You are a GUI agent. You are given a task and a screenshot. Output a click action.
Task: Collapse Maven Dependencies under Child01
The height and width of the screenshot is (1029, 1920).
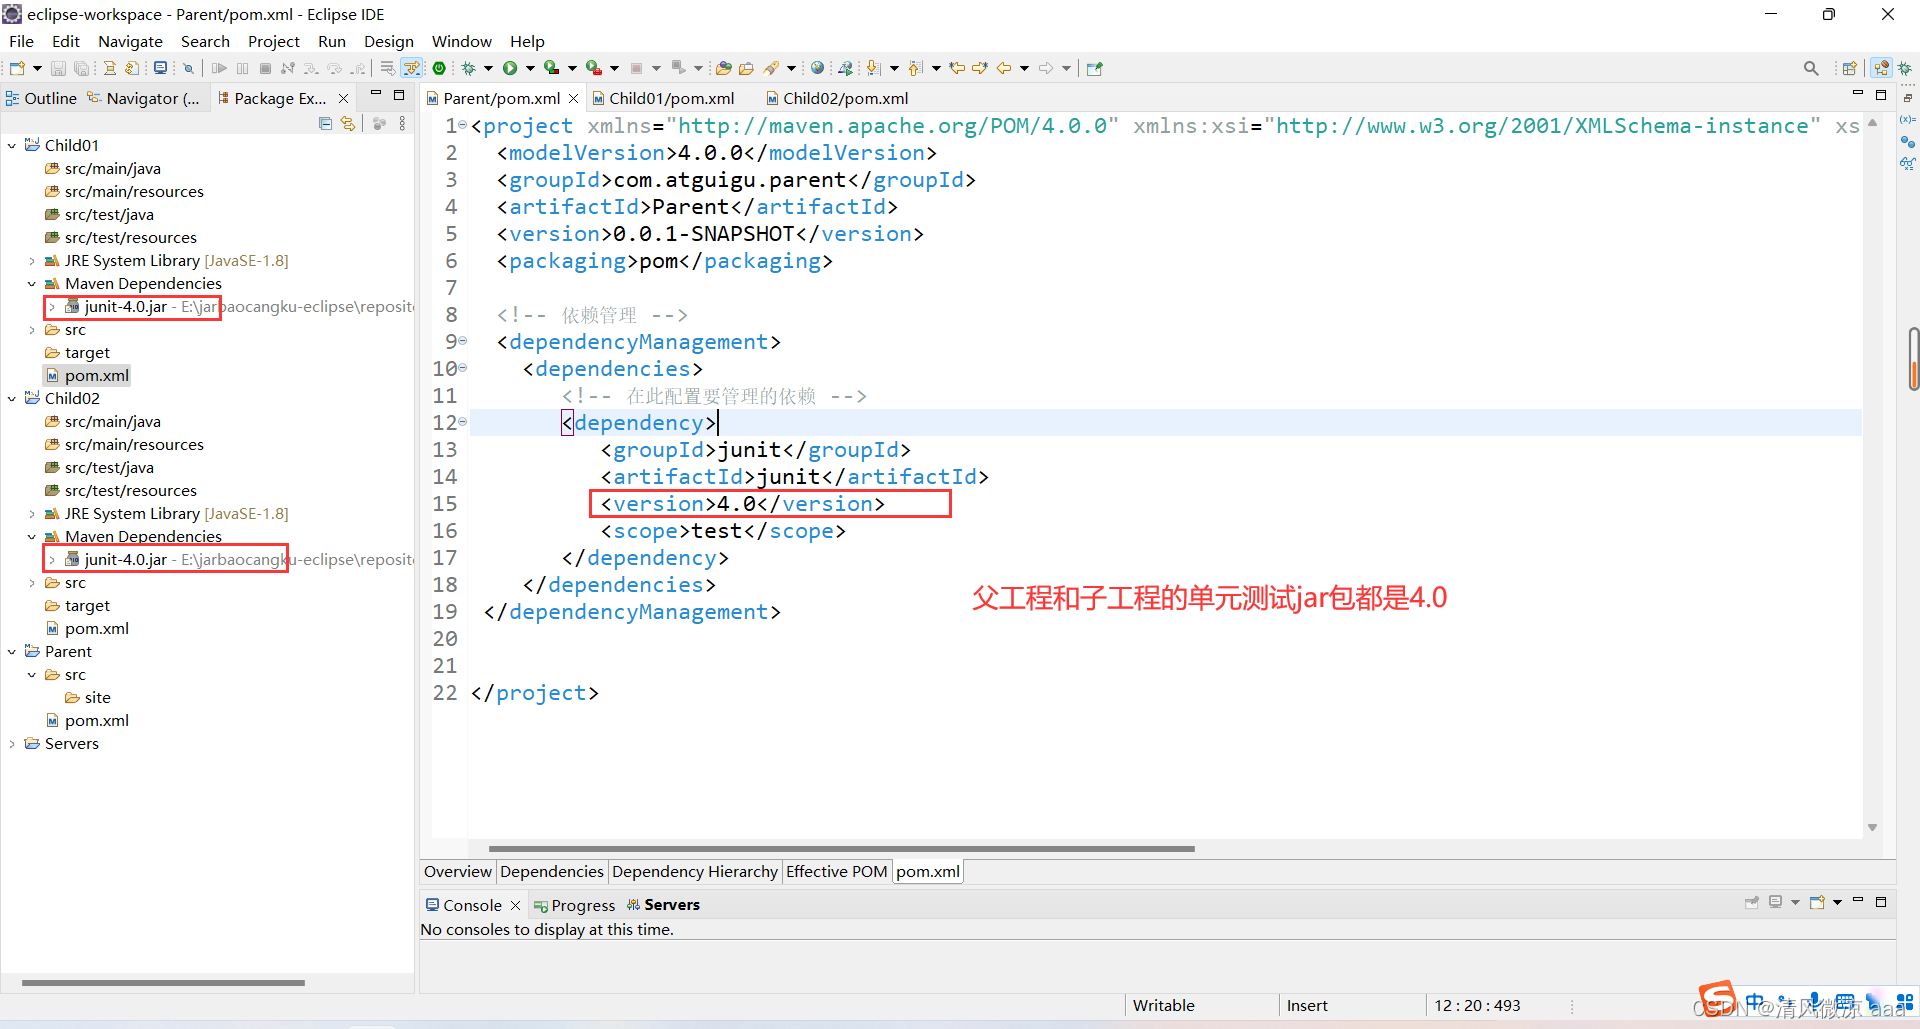(x=32, y=284)
